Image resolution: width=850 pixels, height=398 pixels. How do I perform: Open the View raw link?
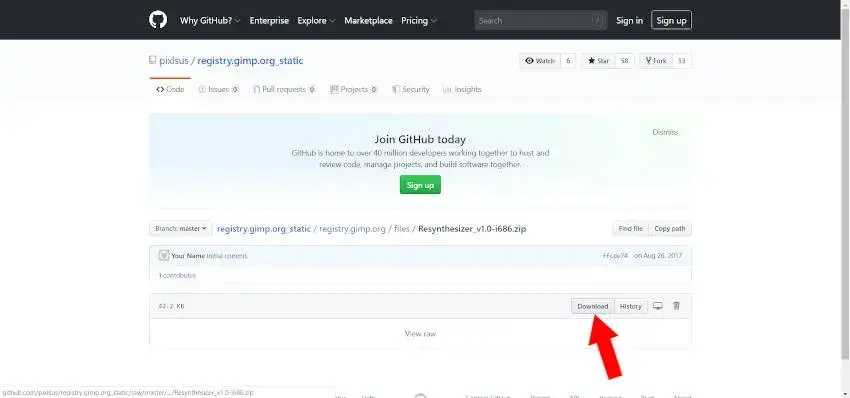420,334
